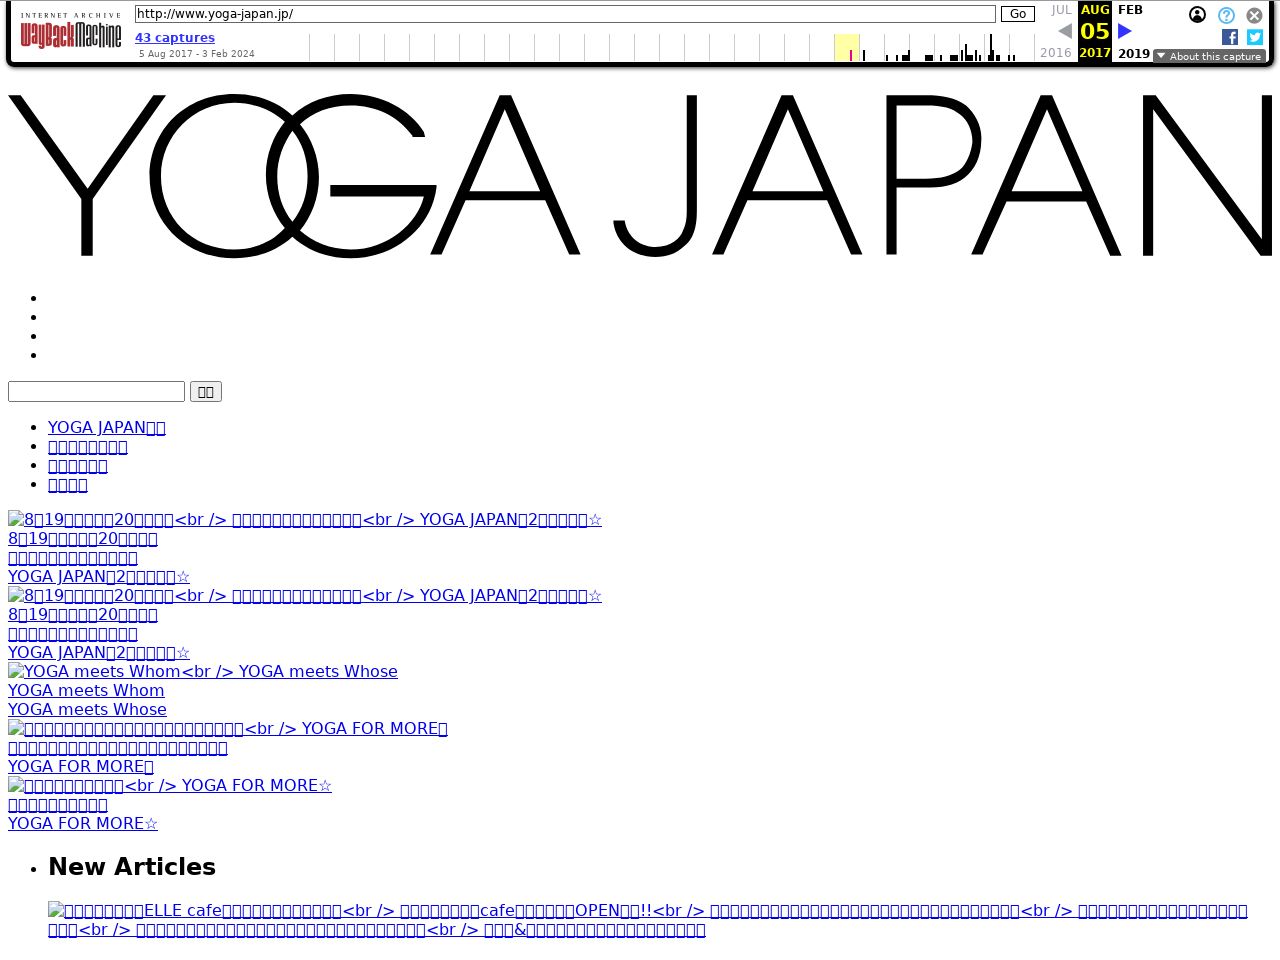
Task: Share this capture on Facebook
Action: point(1230,37)
